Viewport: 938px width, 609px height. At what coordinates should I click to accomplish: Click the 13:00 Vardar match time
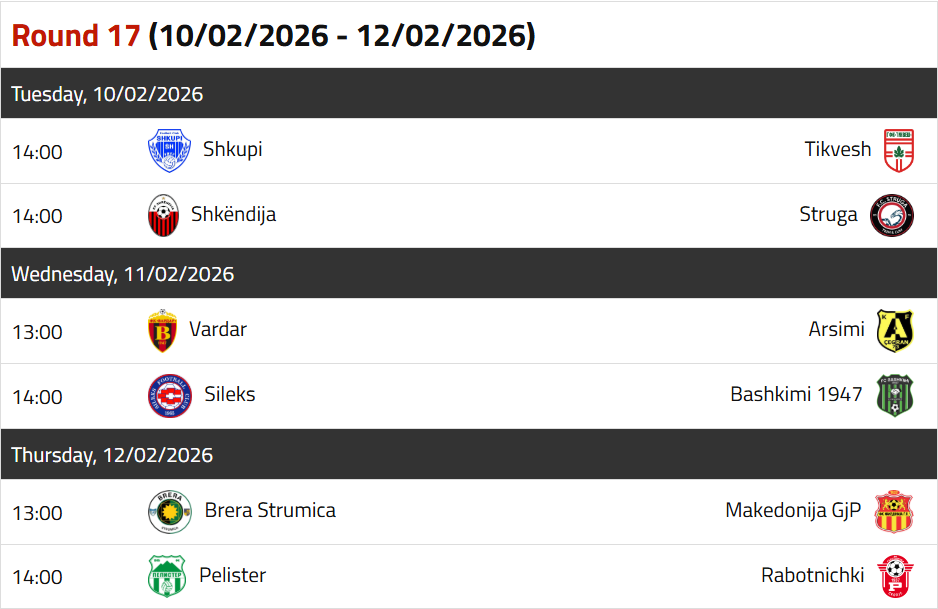click(x=37, y=332)
